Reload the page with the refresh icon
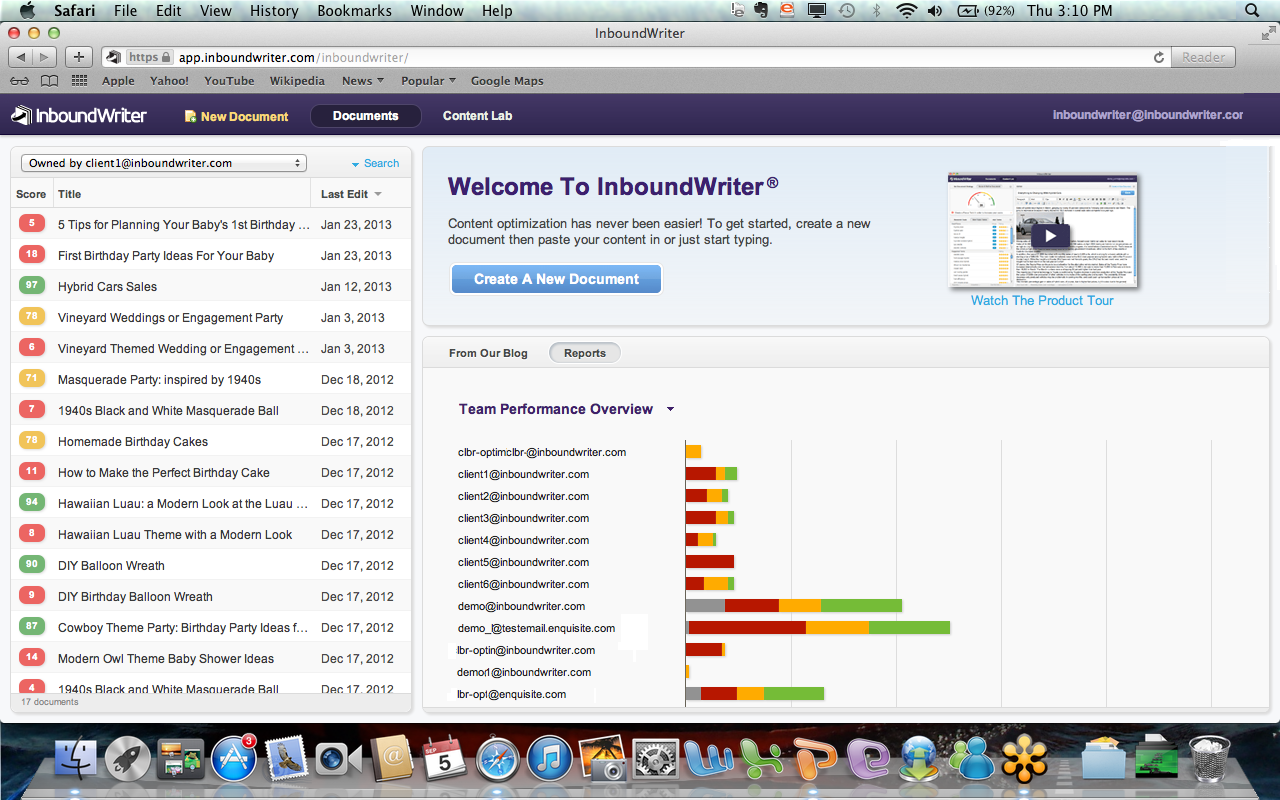 point(1159,58)
